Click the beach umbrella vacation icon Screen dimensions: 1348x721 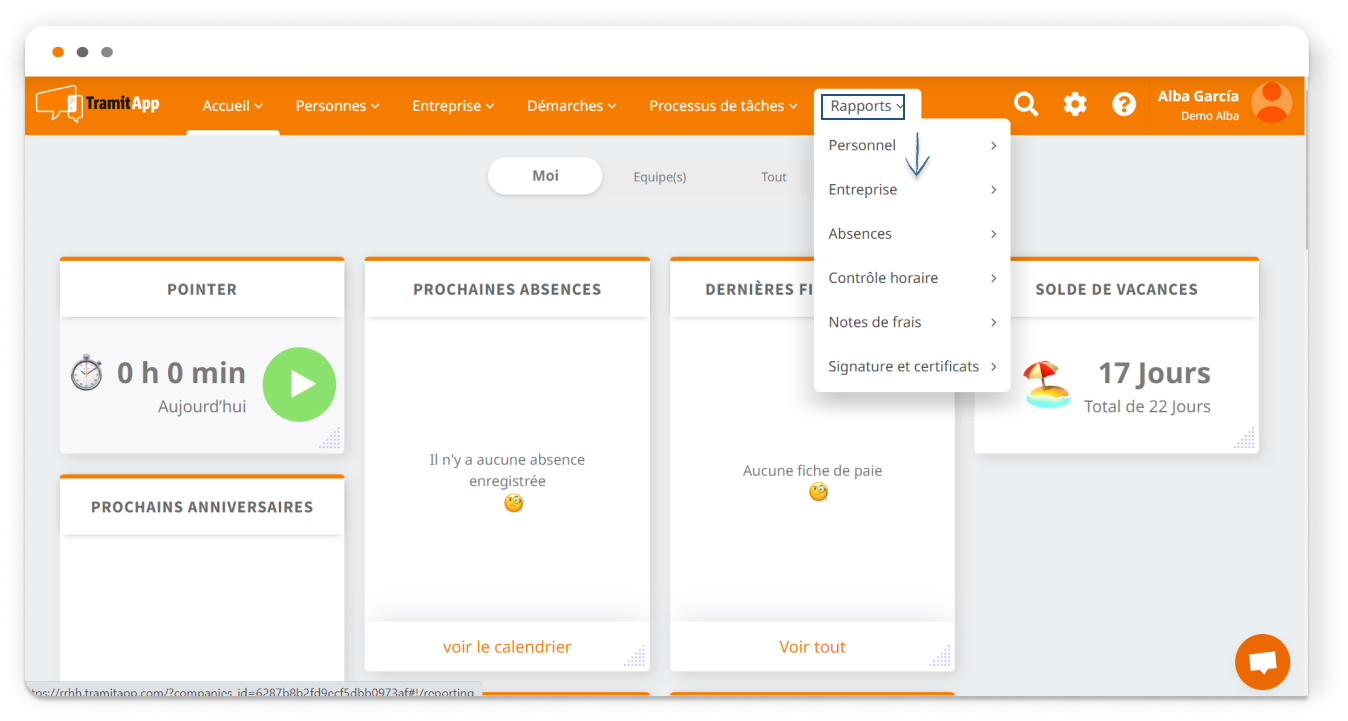coord(1047,385)
